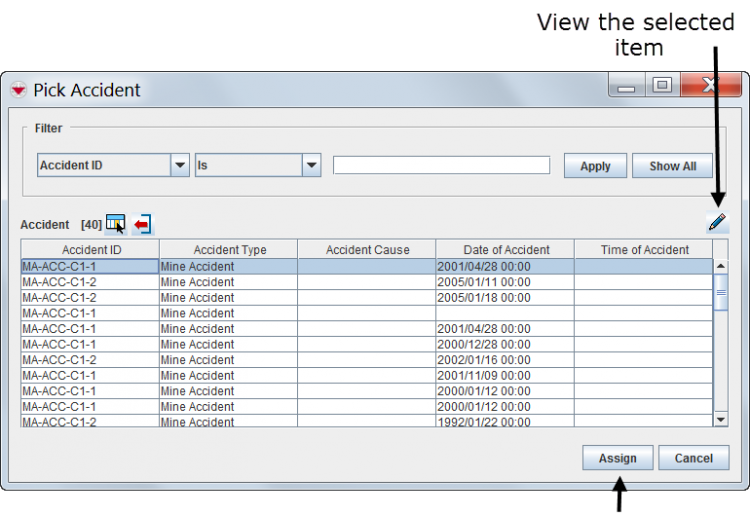The height and width of the screenshot is (516, 750).
Task: Cancel the Pick Accident dialog
Action: (x=693, y=458)
